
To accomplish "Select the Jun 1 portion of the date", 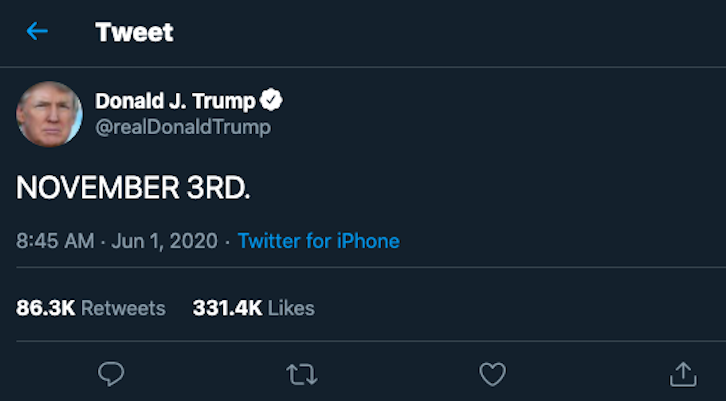I will [x=134, y=242].
